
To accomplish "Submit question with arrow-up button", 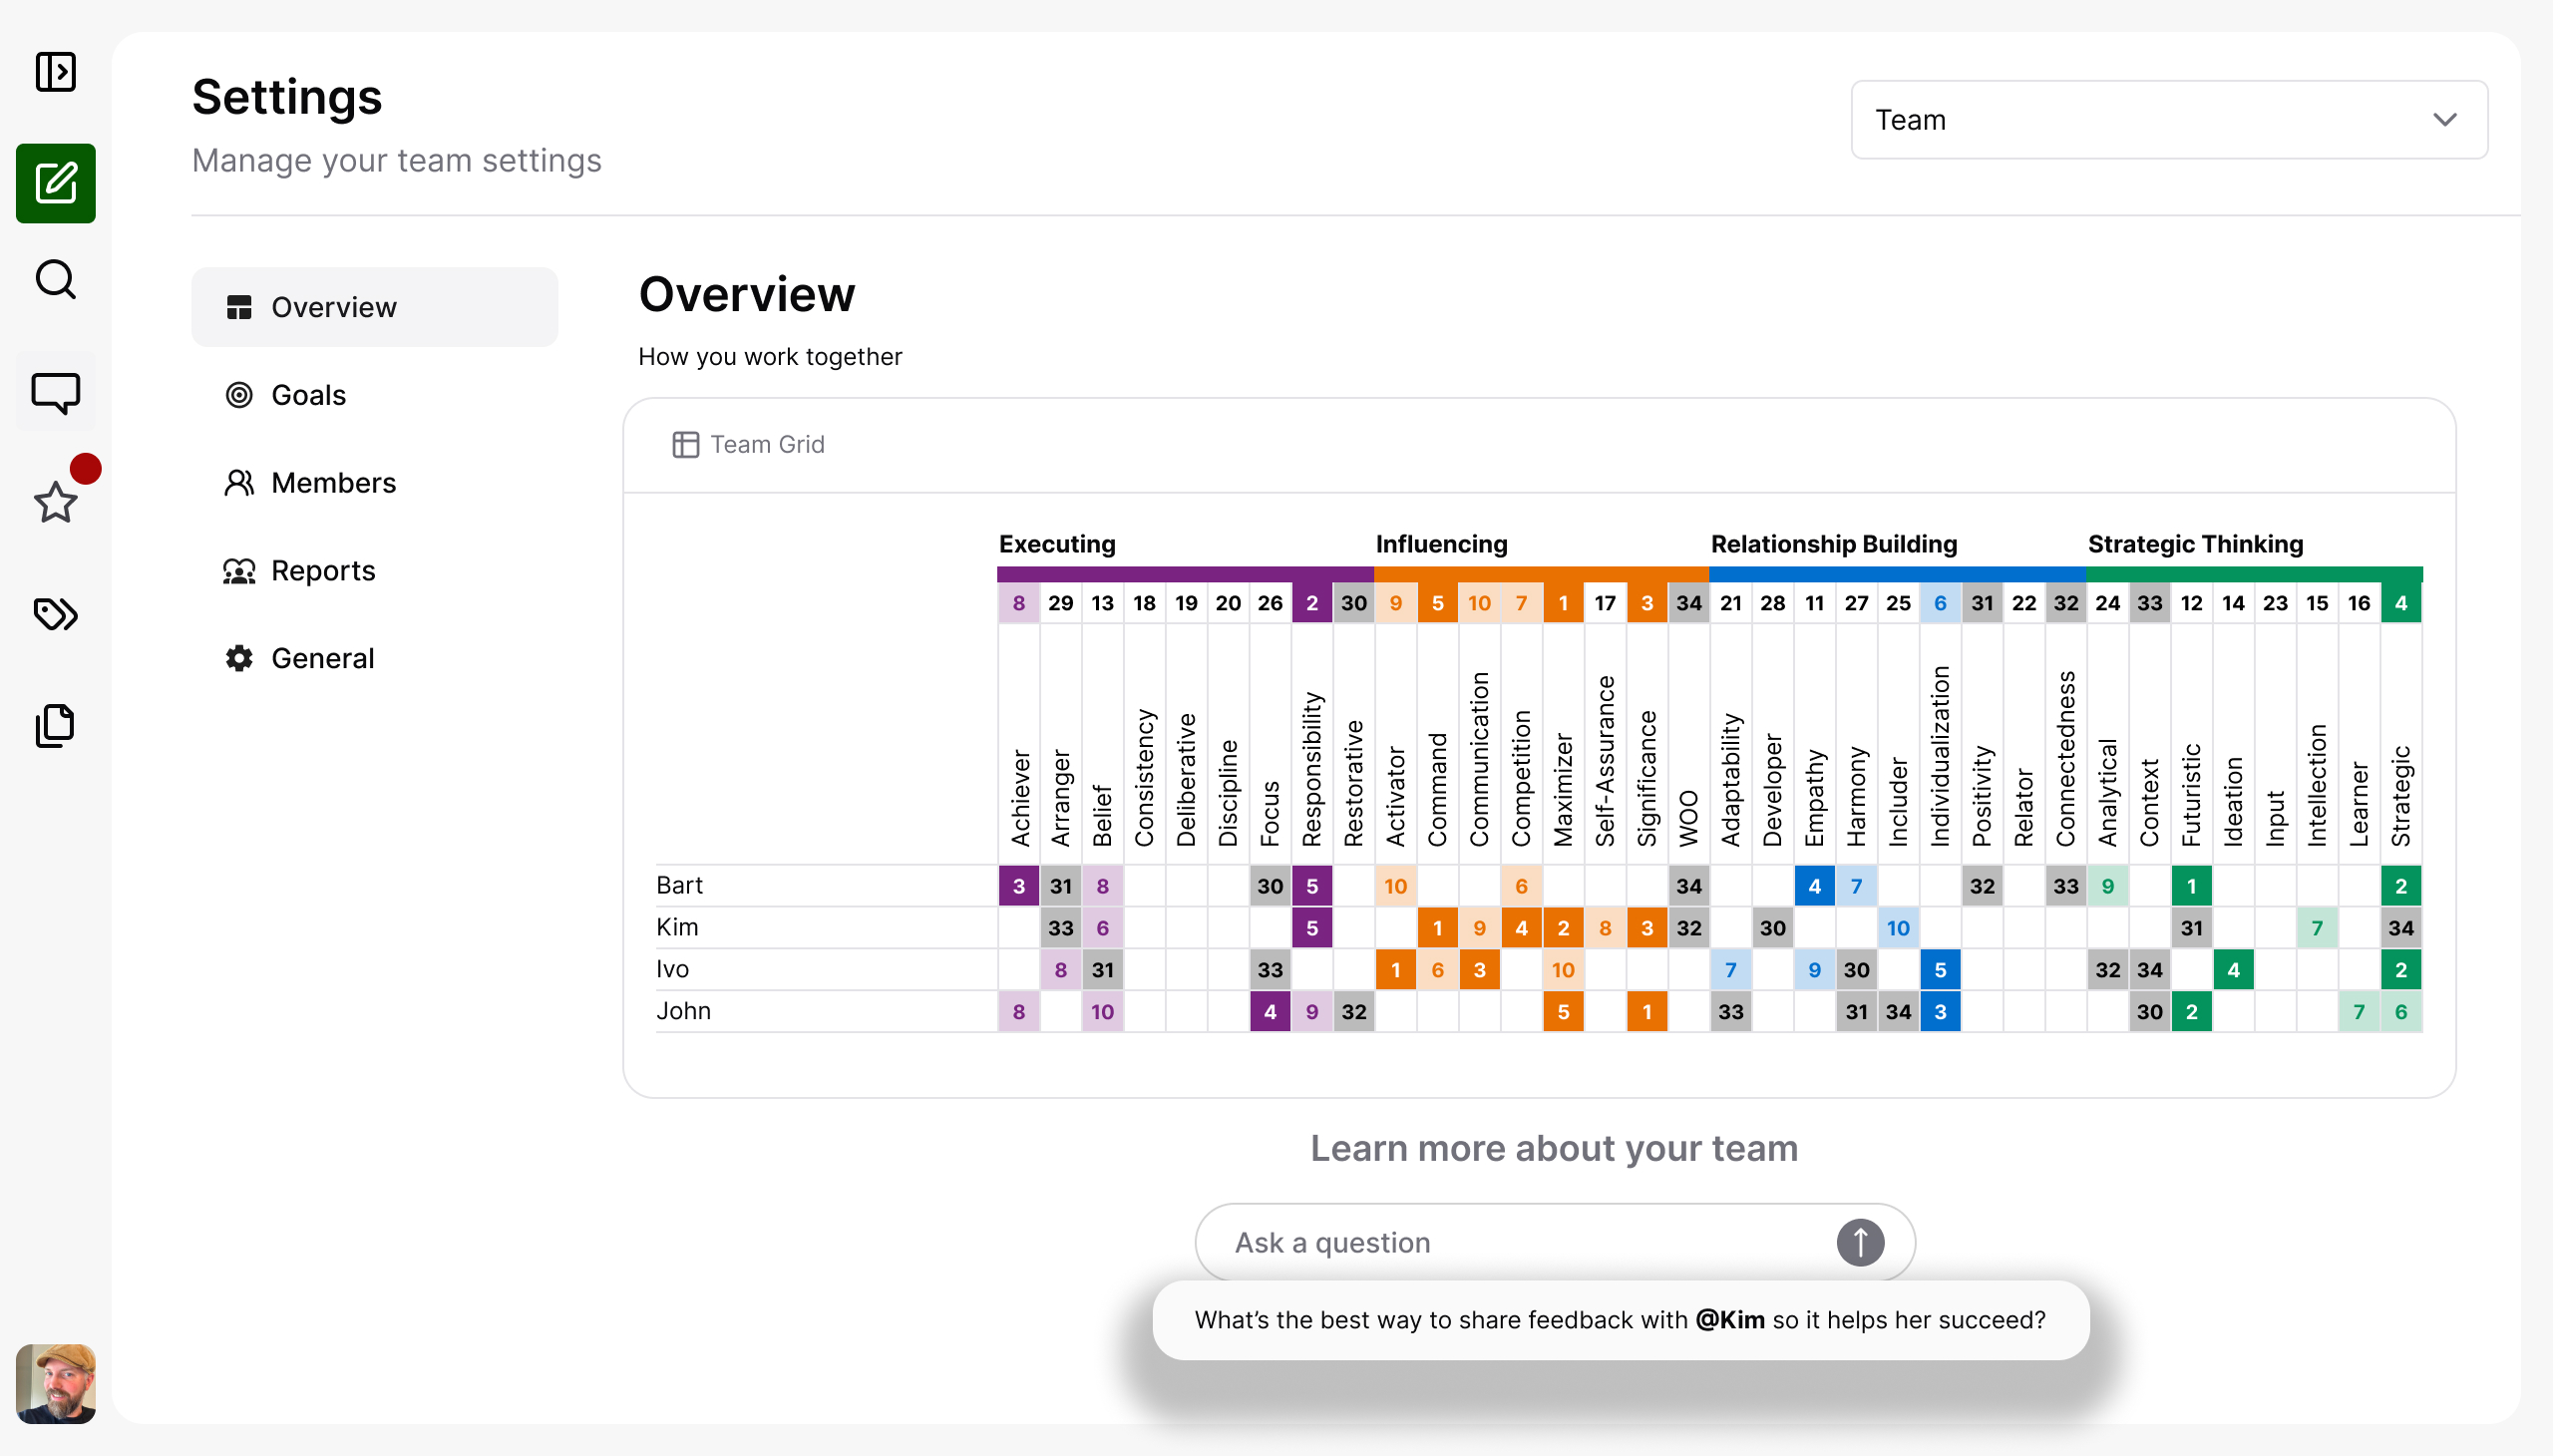I will click(x=1859, y=1242).
